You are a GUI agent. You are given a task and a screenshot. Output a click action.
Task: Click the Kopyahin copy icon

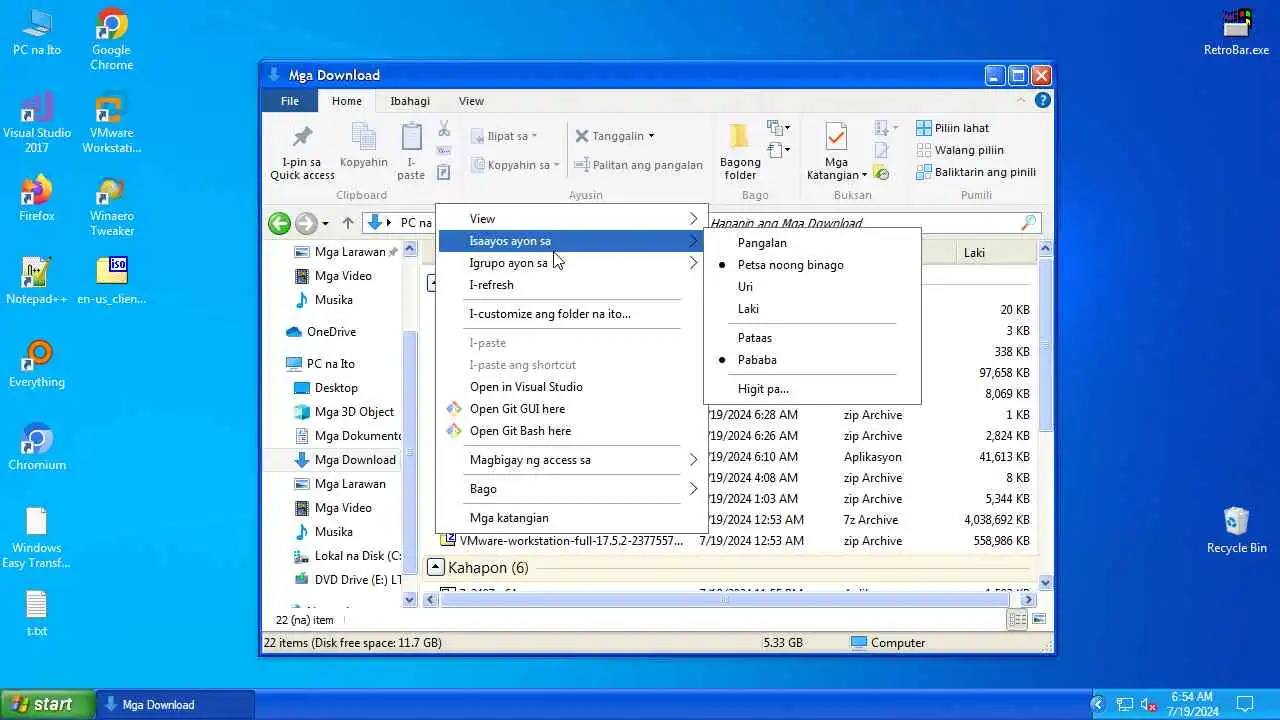tap(363, 136)
